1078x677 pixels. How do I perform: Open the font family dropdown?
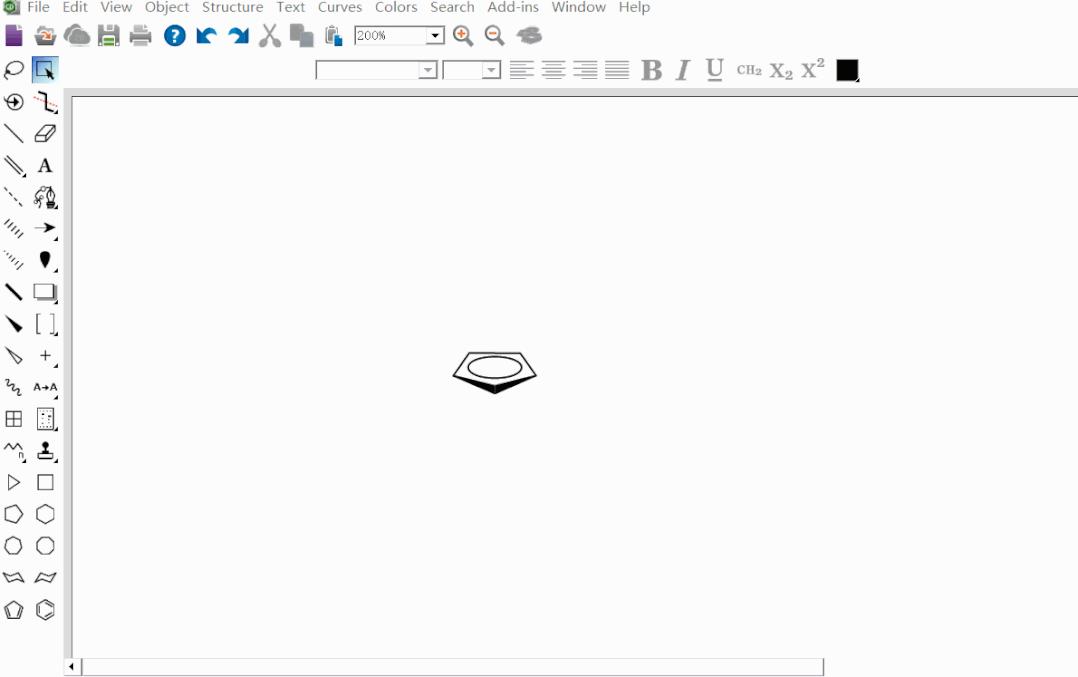429,70
